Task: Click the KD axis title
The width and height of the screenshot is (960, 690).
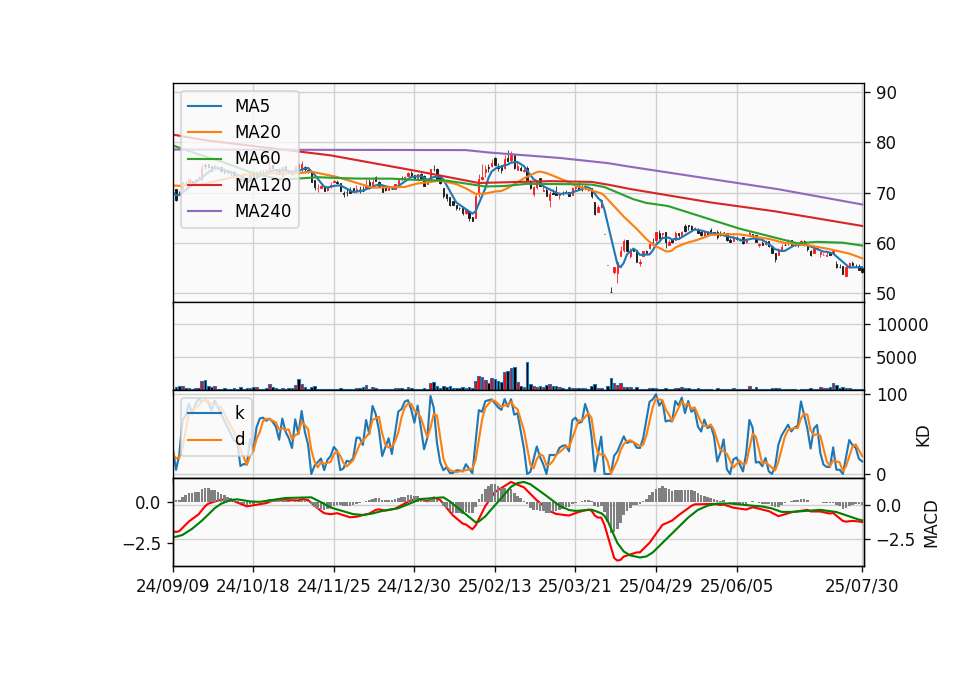Action: [923, 436]
